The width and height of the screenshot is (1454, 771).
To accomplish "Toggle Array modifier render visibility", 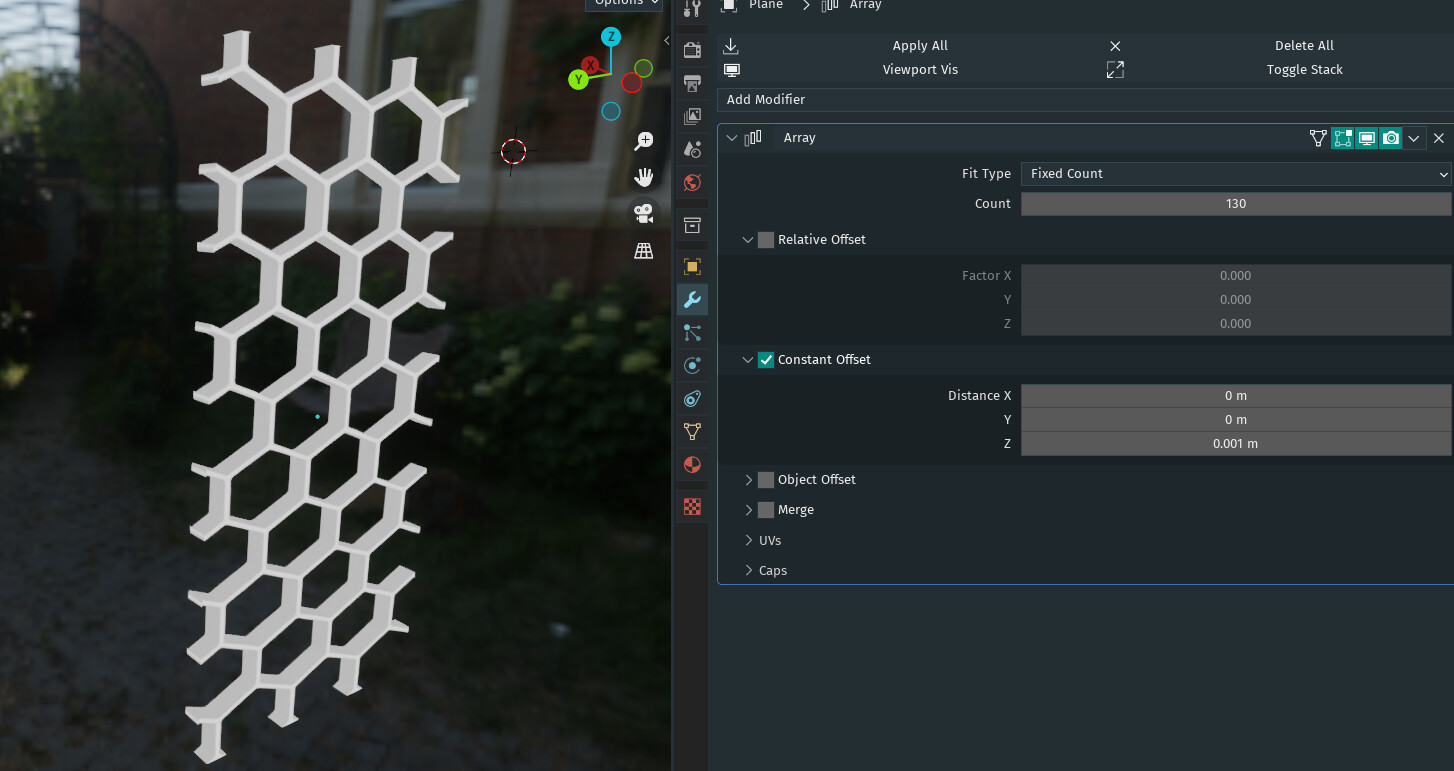I will [x=1390, y=138].
